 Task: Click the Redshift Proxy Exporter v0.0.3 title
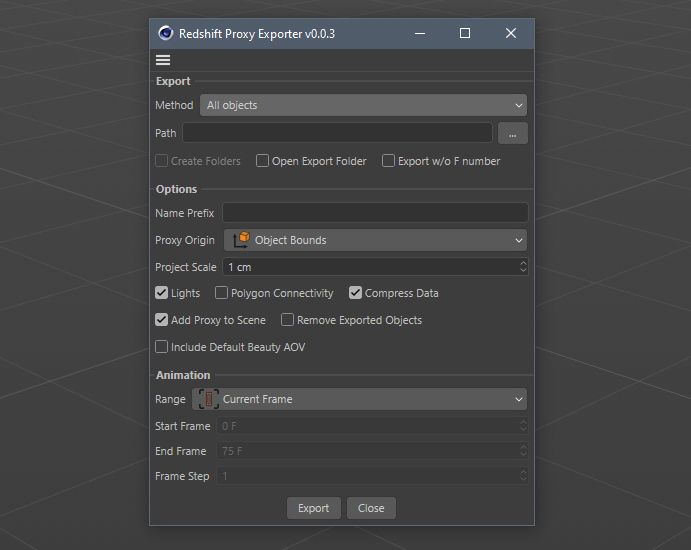point(257,33)
